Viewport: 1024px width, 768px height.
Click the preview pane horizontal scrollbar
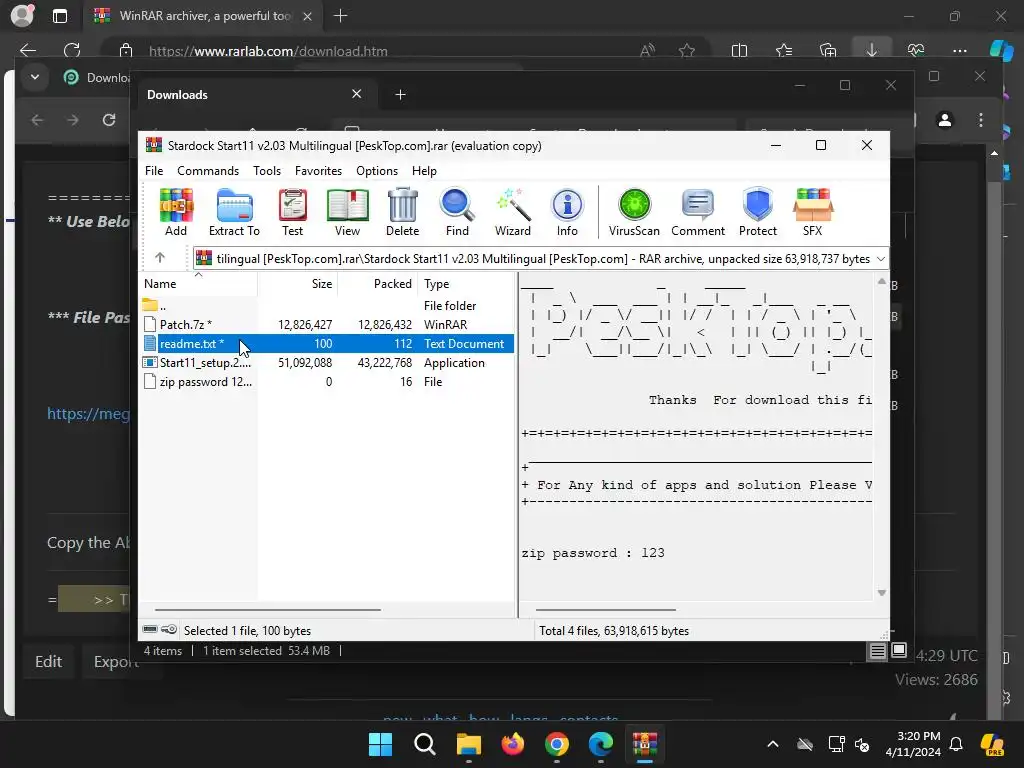[605, 610]
